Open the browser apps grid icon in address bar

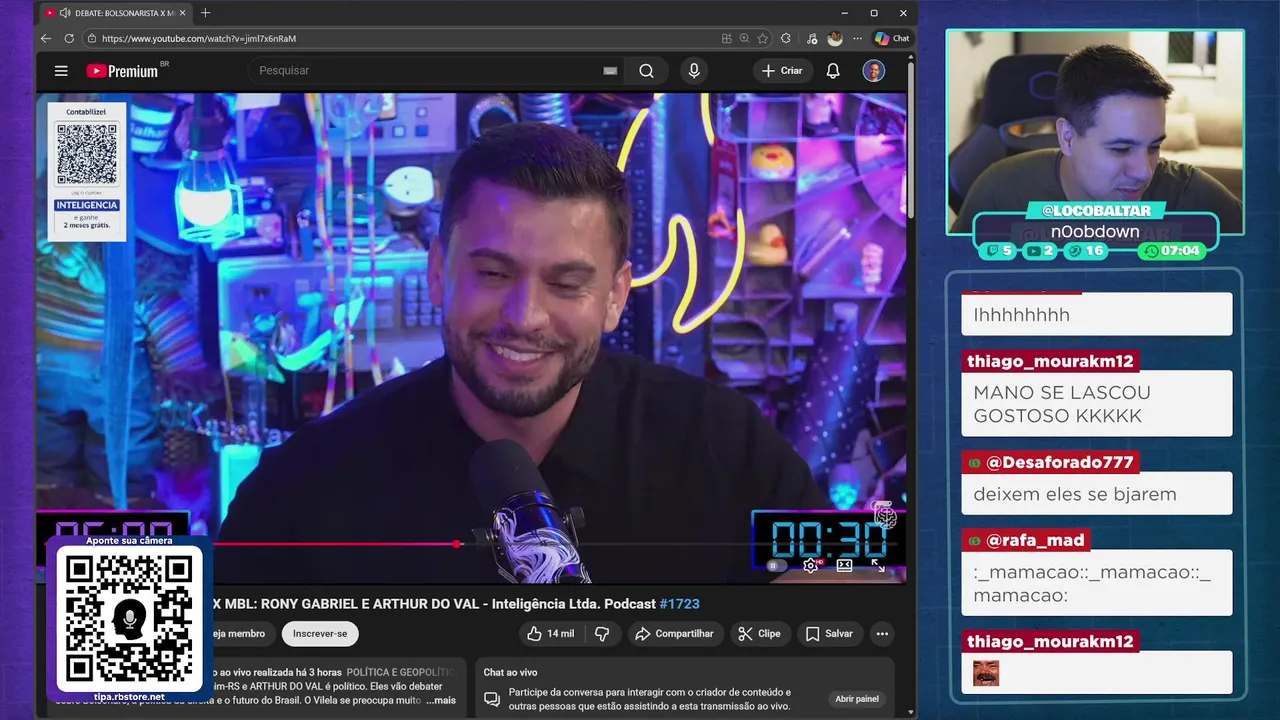pyautogui.click(x=726, y=38)
